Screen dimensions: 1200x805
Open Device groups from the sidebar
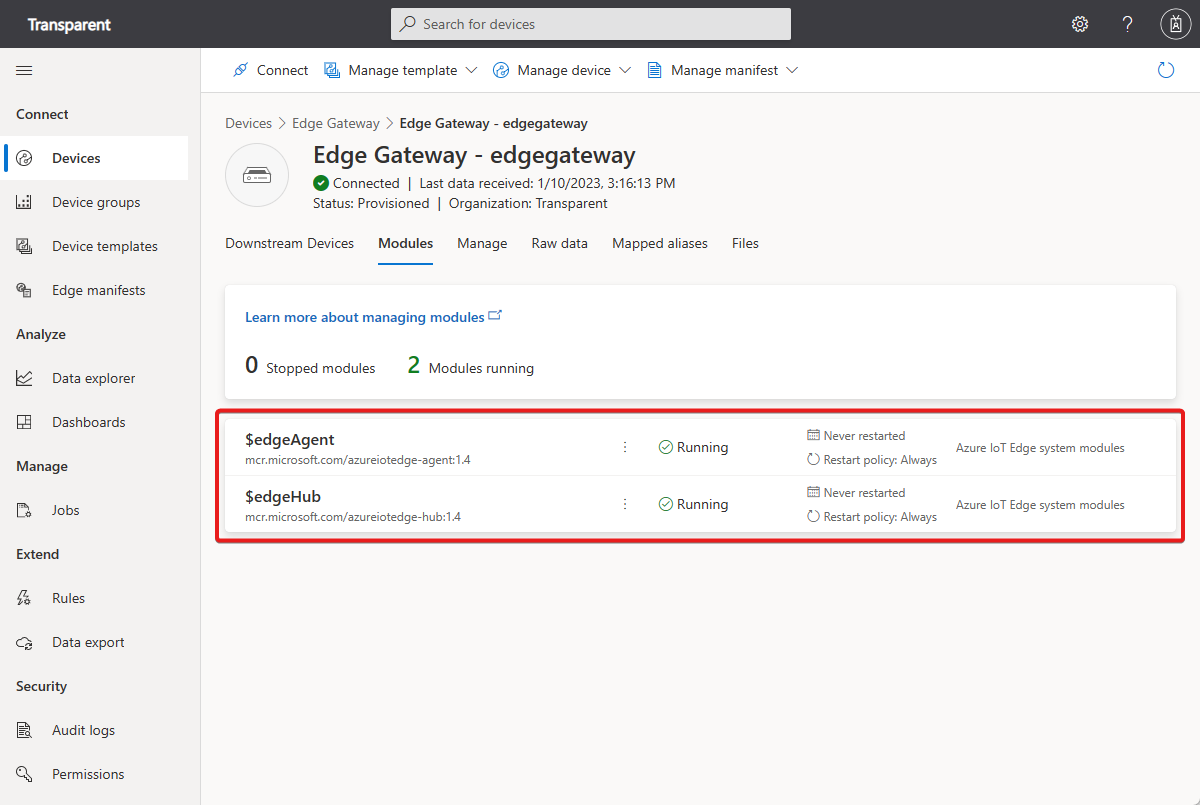(88, 202)
